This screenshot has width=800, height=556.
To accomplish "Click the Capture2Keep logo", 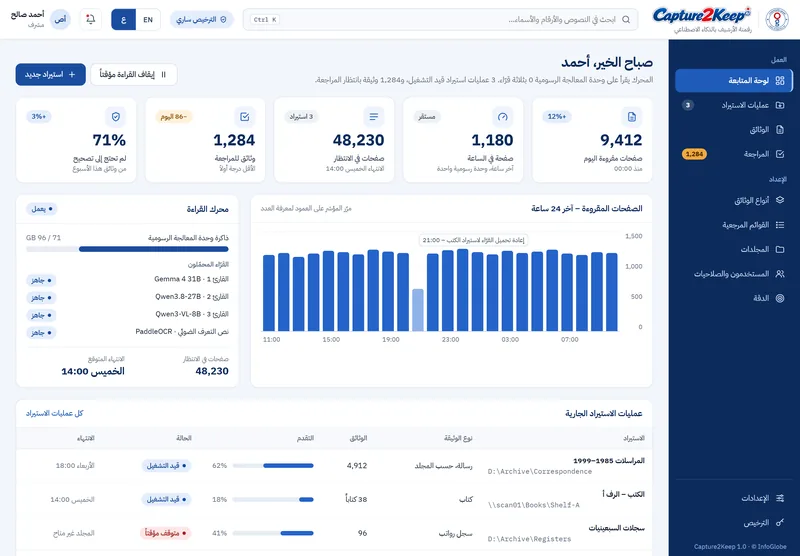I will pyautogui.click(x=702, y=16).
